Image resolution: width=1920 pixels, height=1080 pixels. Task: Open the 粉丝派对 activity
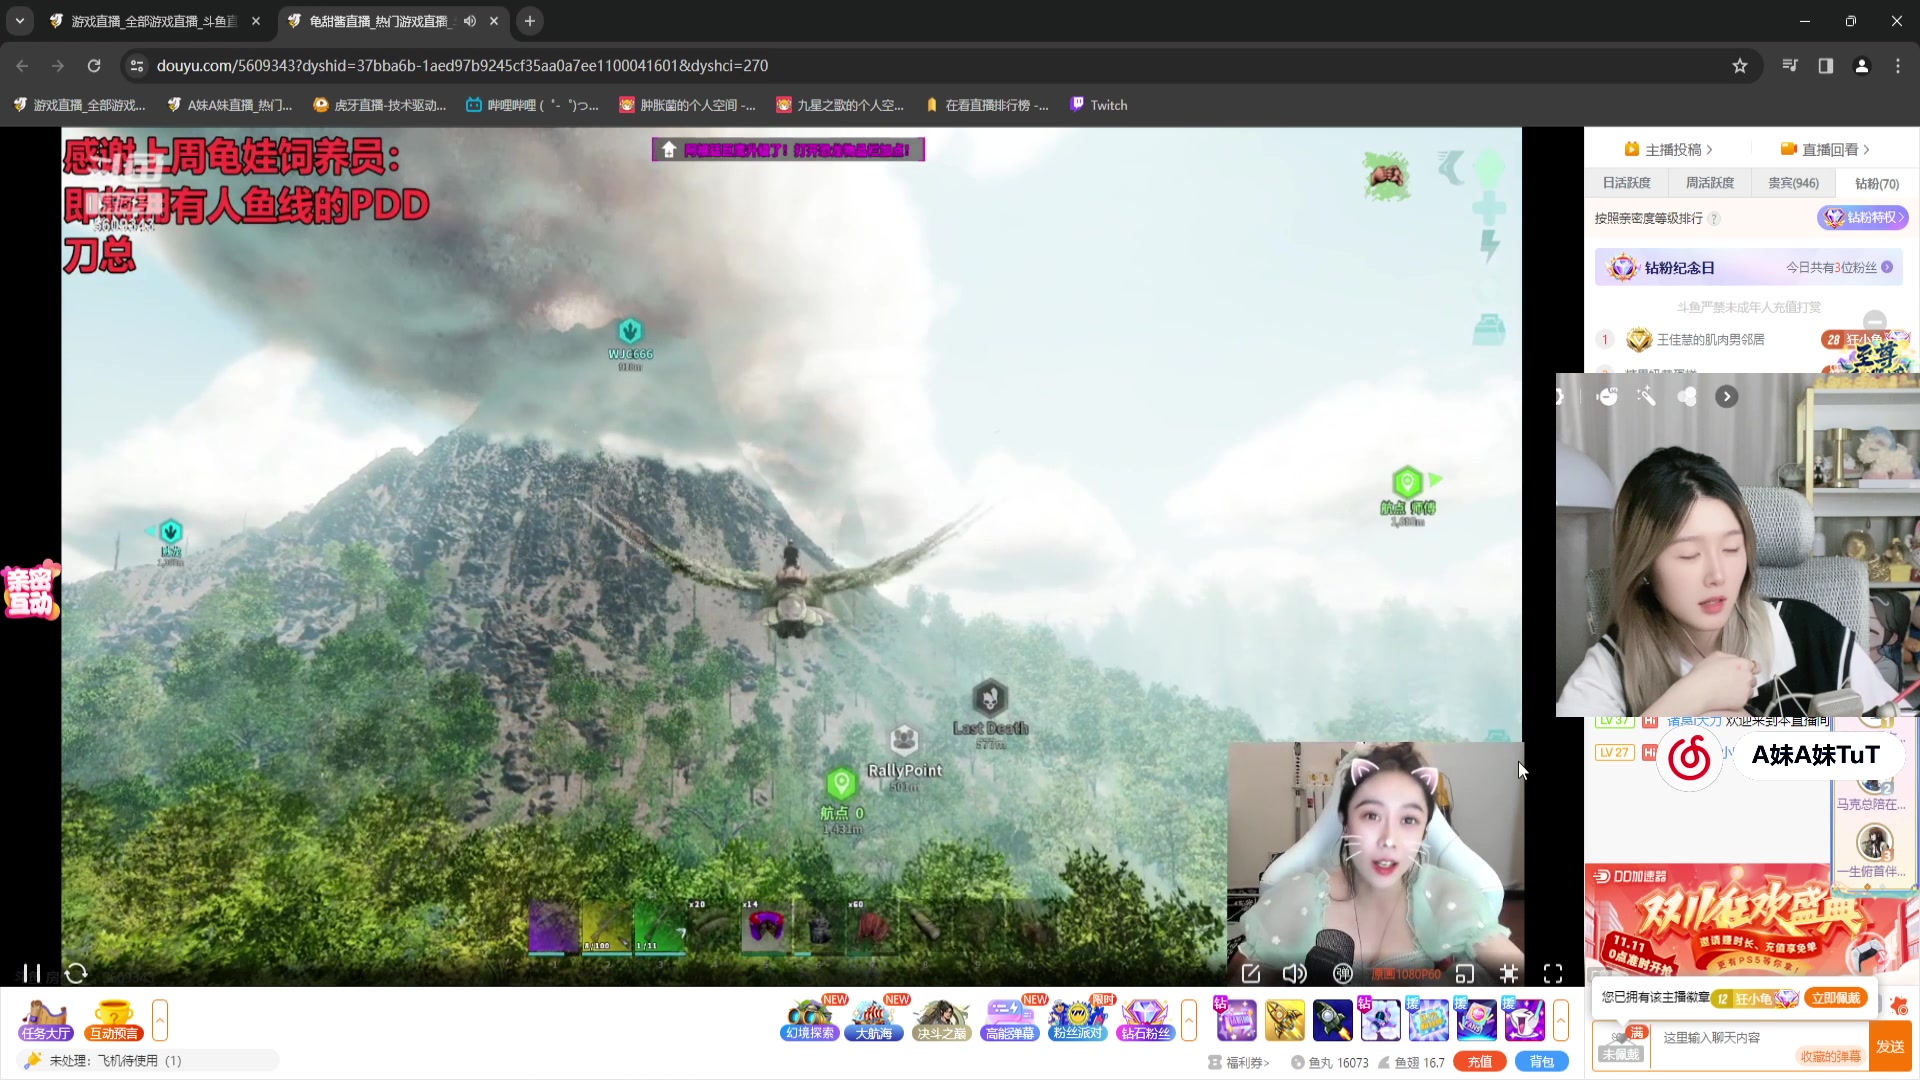coord(1077,1020)
